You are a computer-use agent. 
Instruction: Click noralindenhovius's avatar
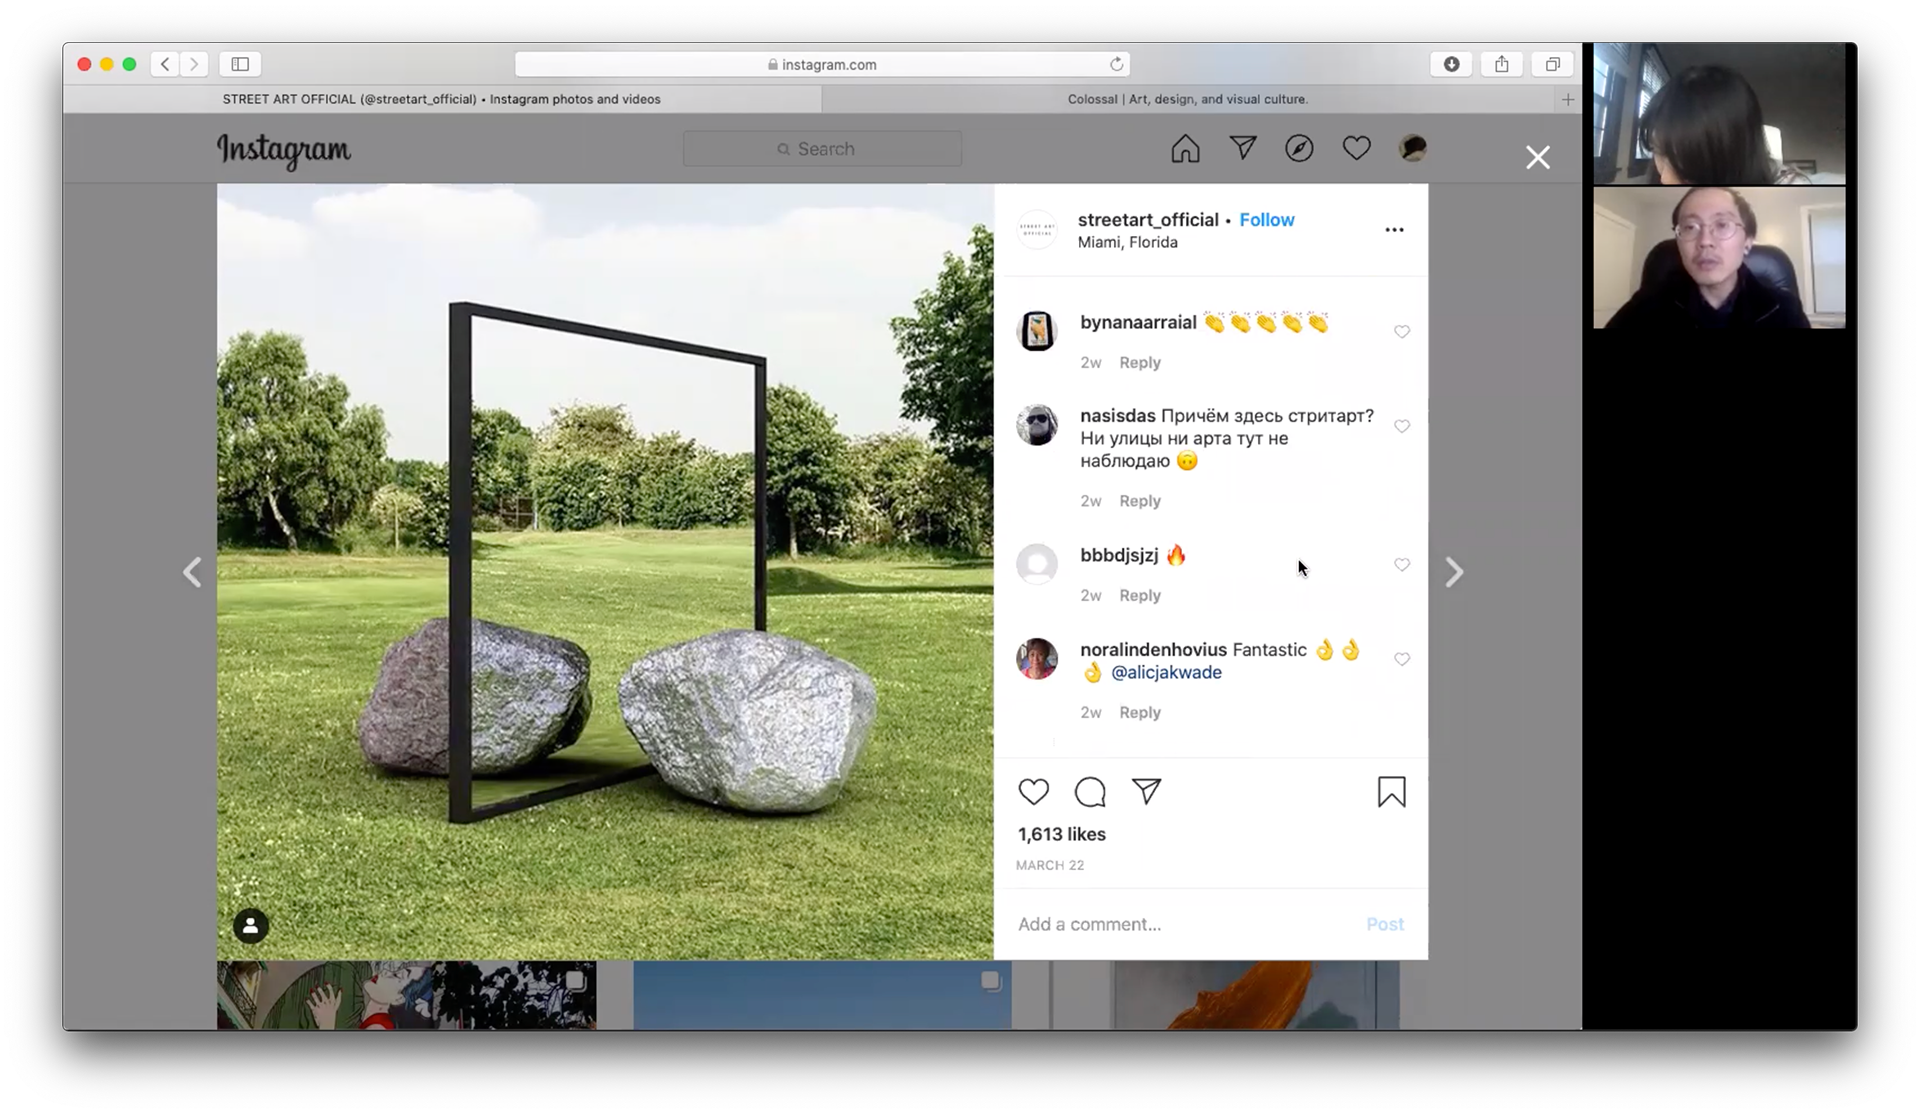[x=1037, y=658]
